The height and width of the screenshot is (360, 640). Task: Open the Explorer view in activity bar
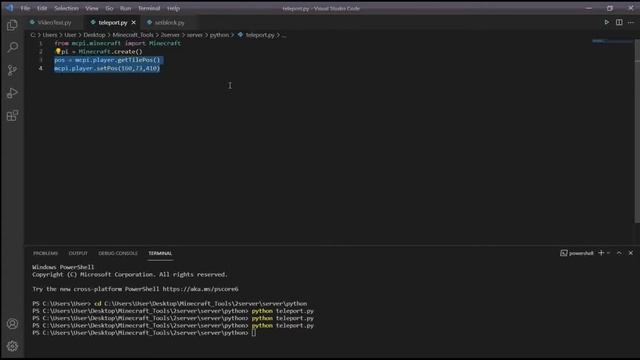(12, 25)
